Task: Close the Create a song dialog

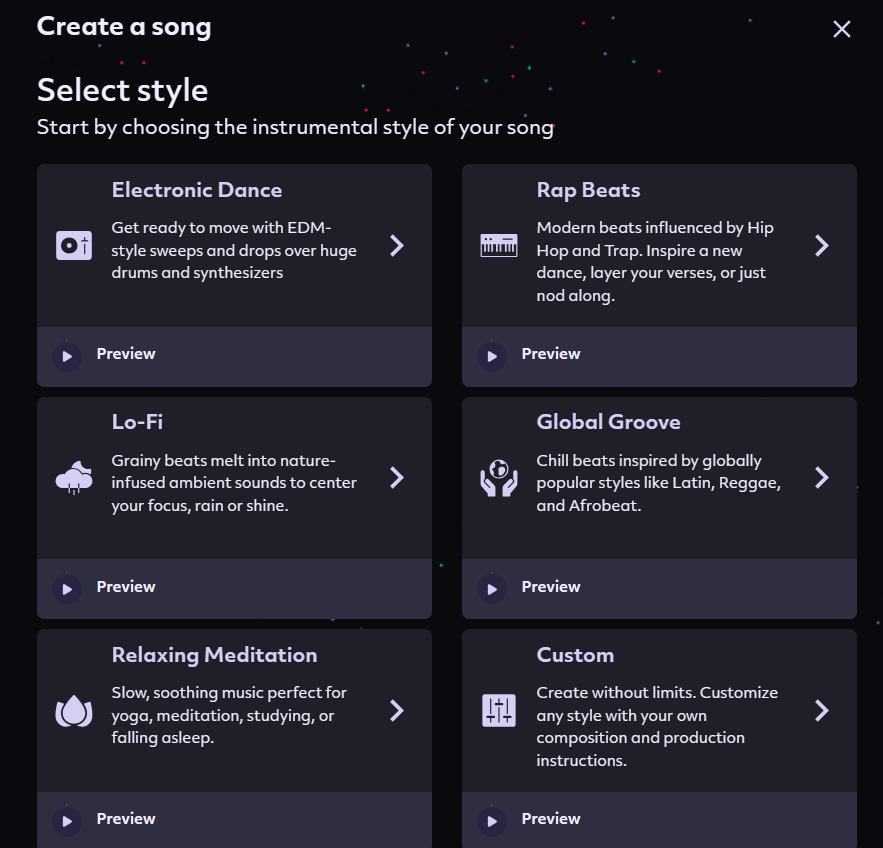Action: [842, 29]
